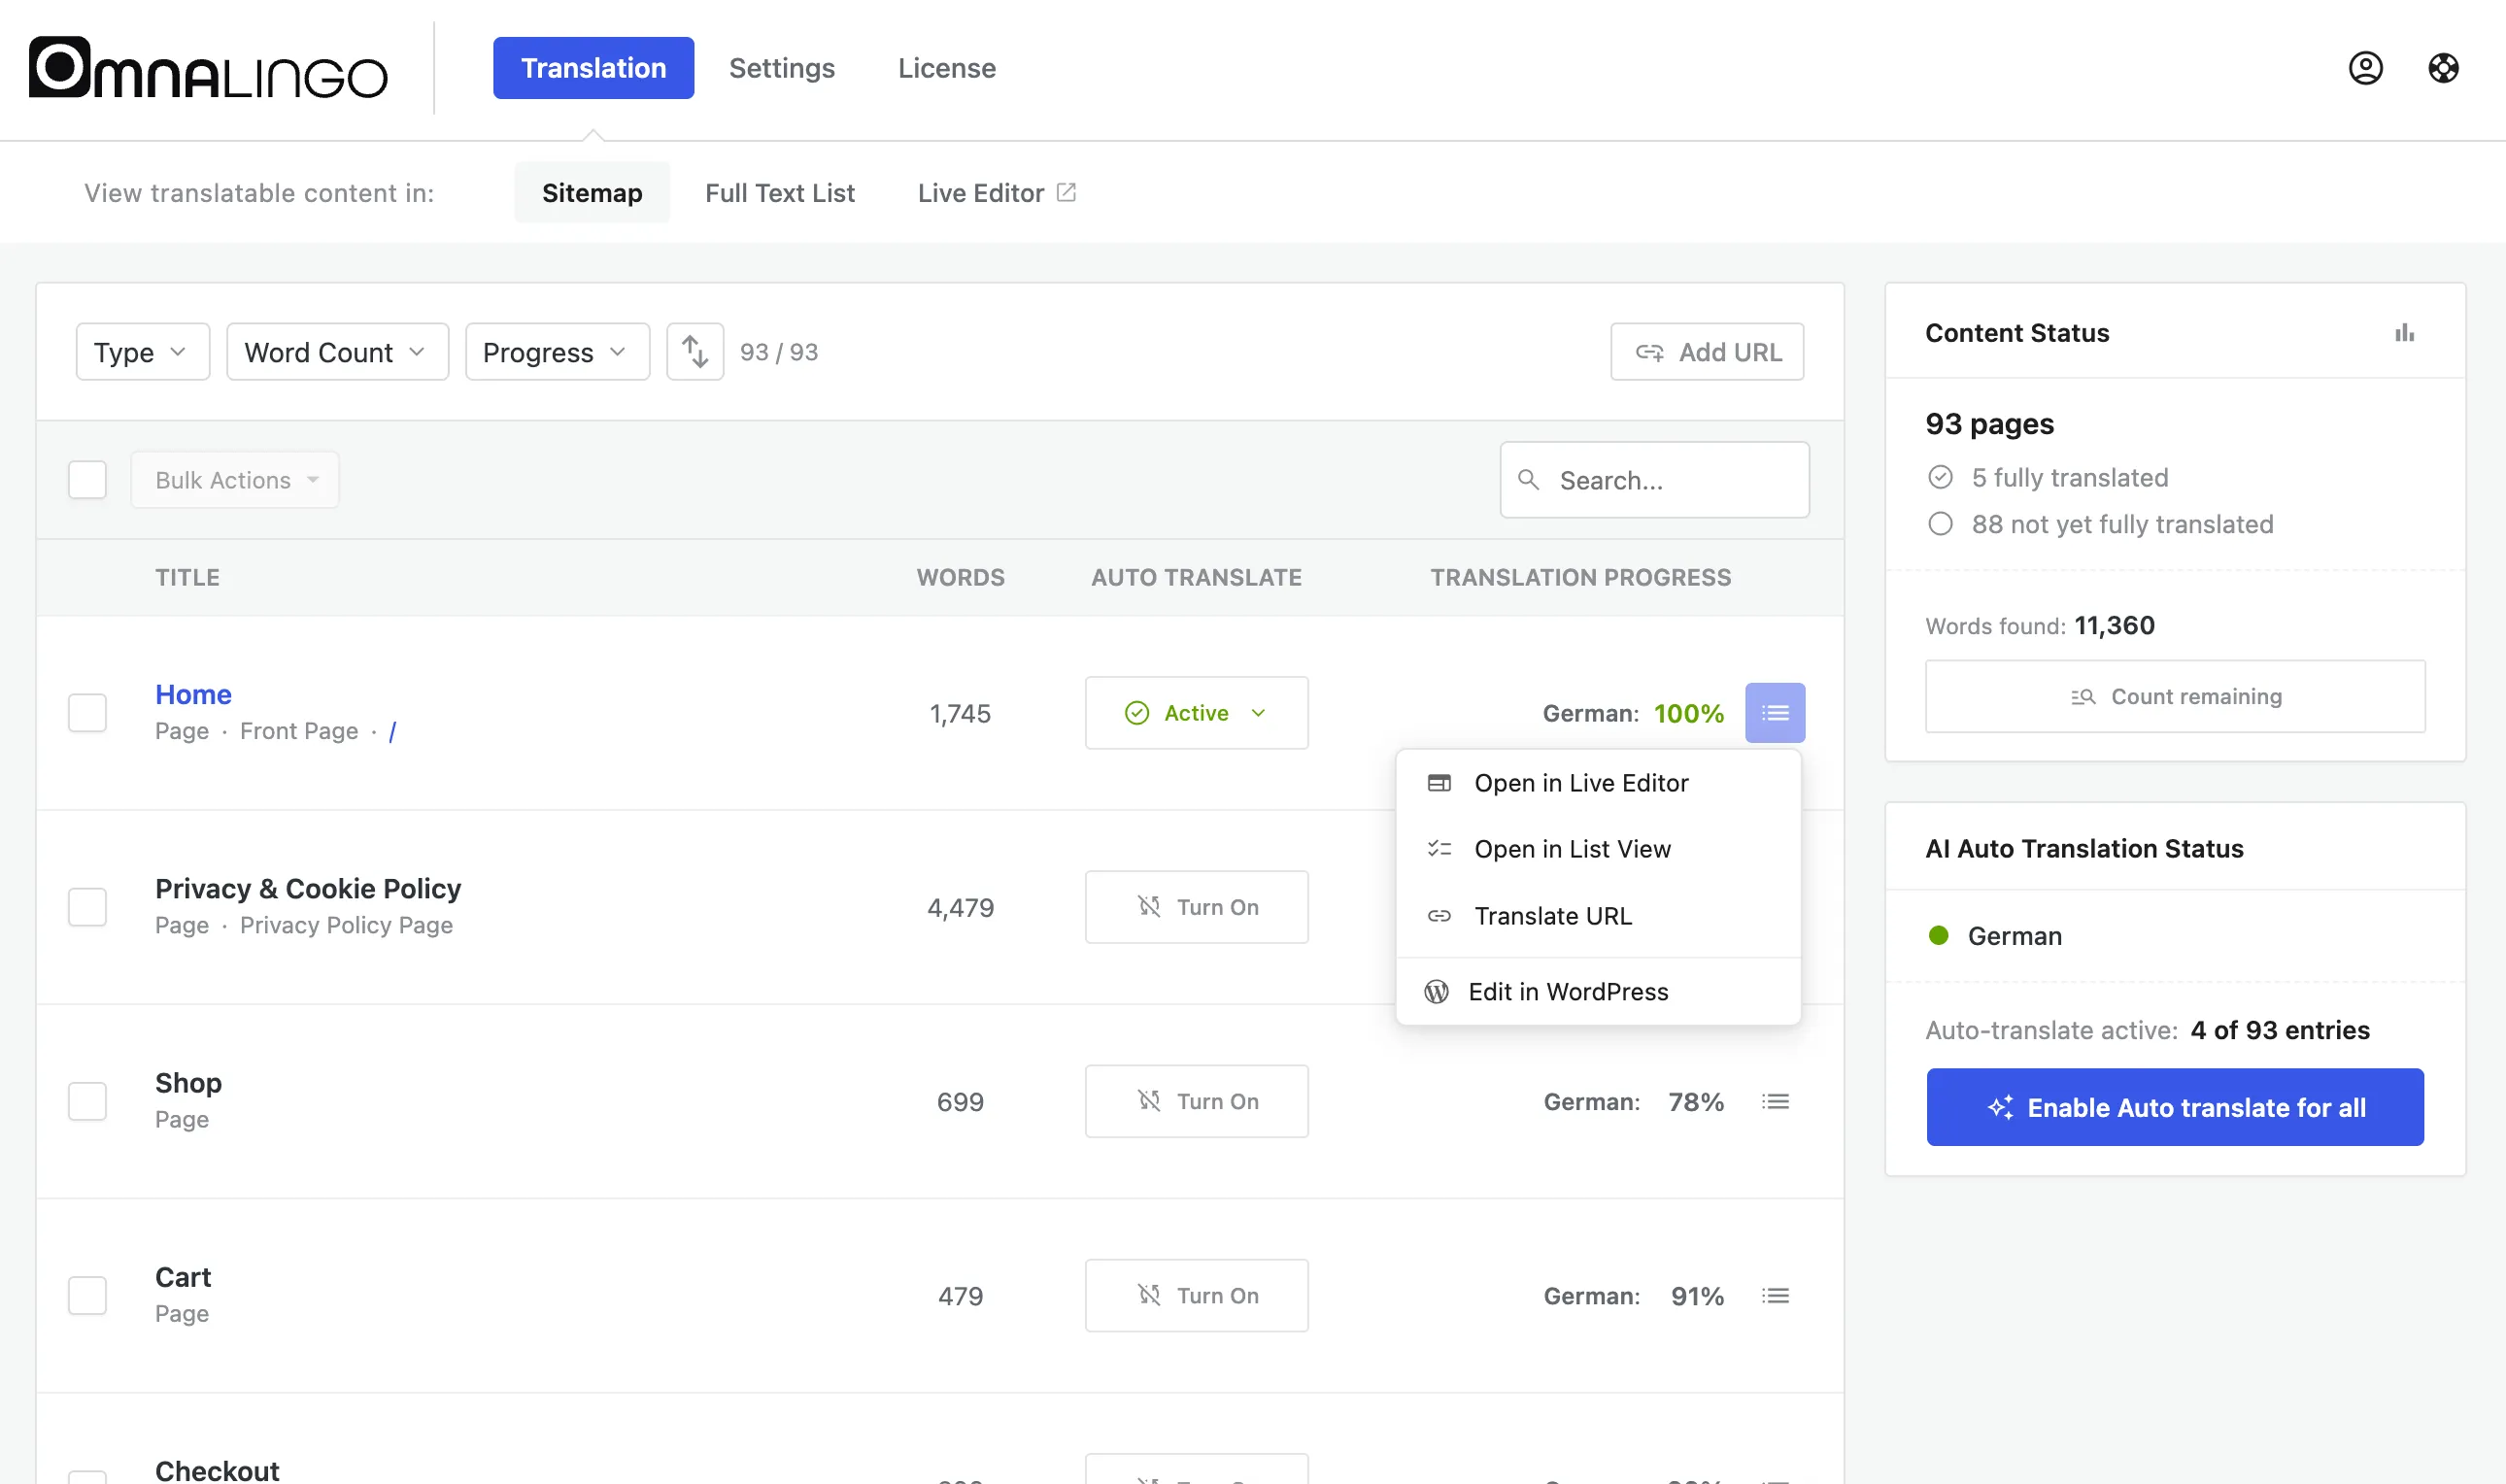Open the Content Status bar chart icon
This screenshot has height=1484, width=2506.
(2405, 333)
